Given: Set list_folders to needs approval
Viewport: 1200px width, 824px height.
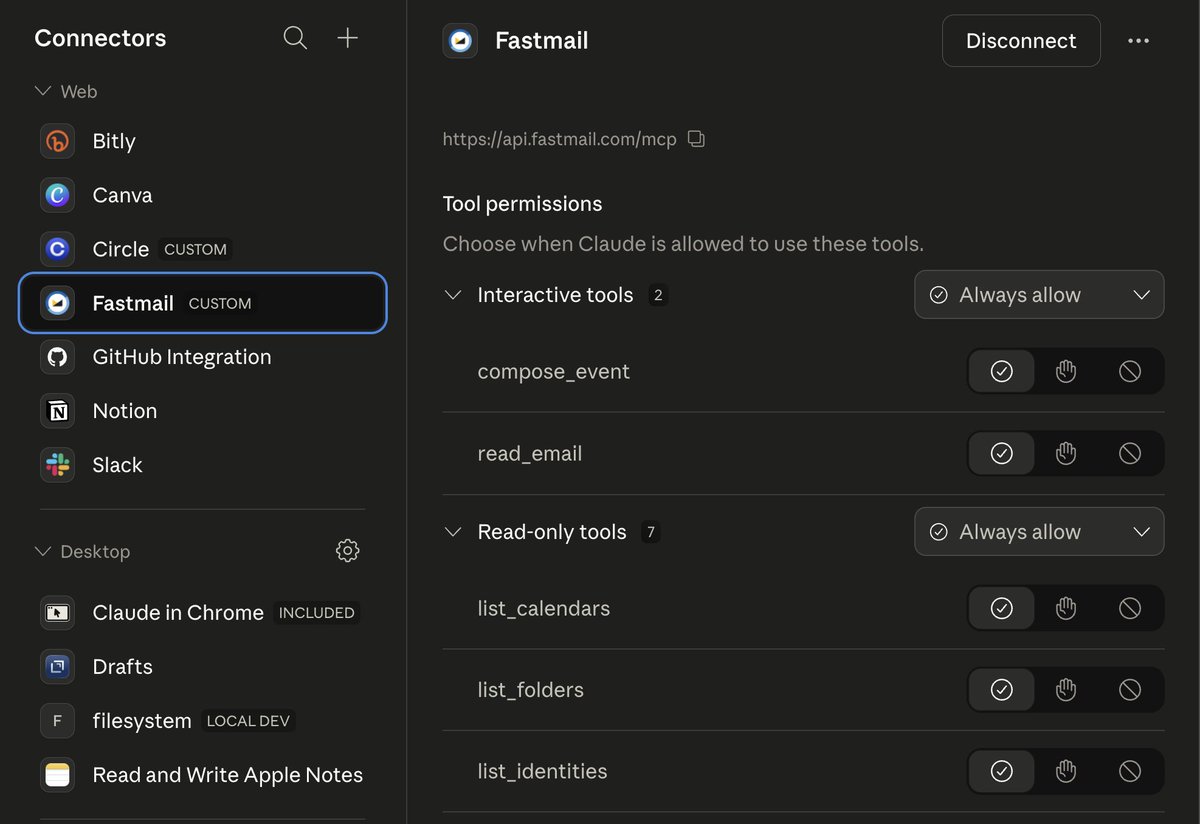Looking at the screenshot, I should click(1066, 690).
